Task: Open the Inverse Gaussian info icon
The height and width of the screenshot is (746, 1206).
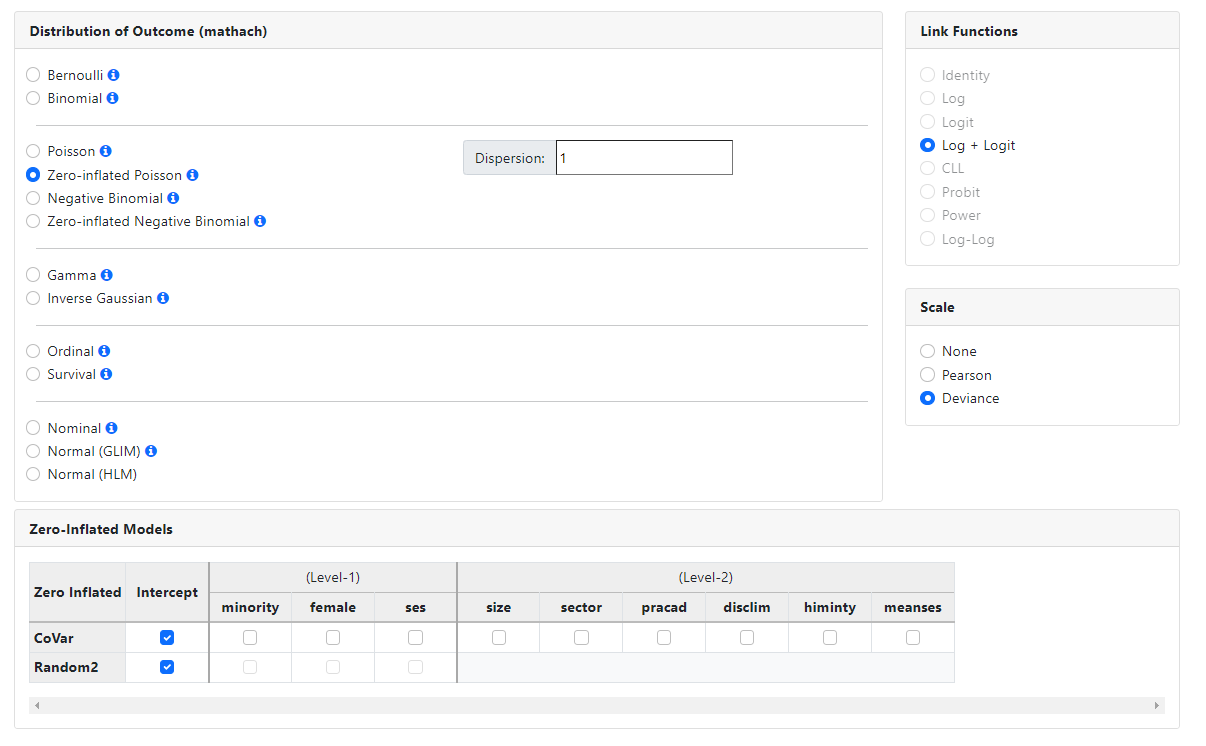Action: [163, 298]
